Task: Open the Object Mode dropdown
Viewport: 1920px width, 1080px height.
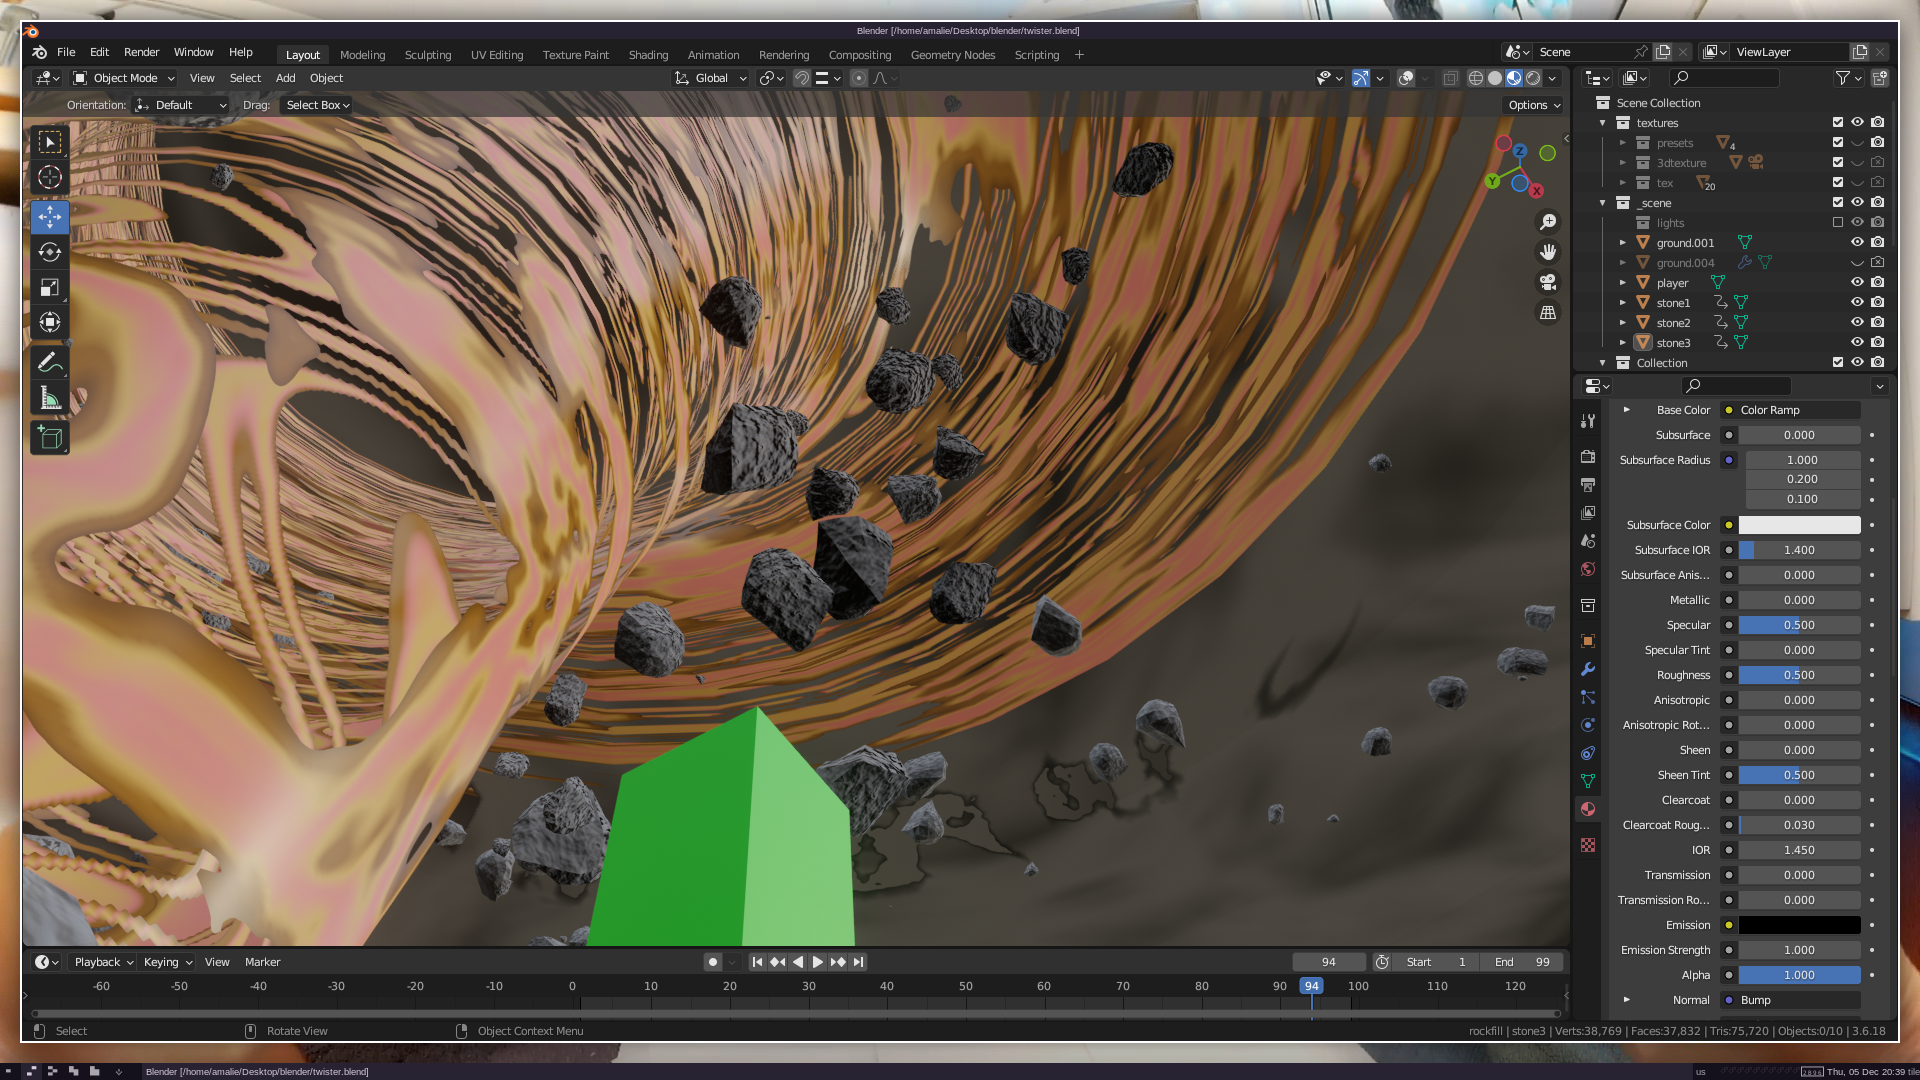Action: [124, 78]
